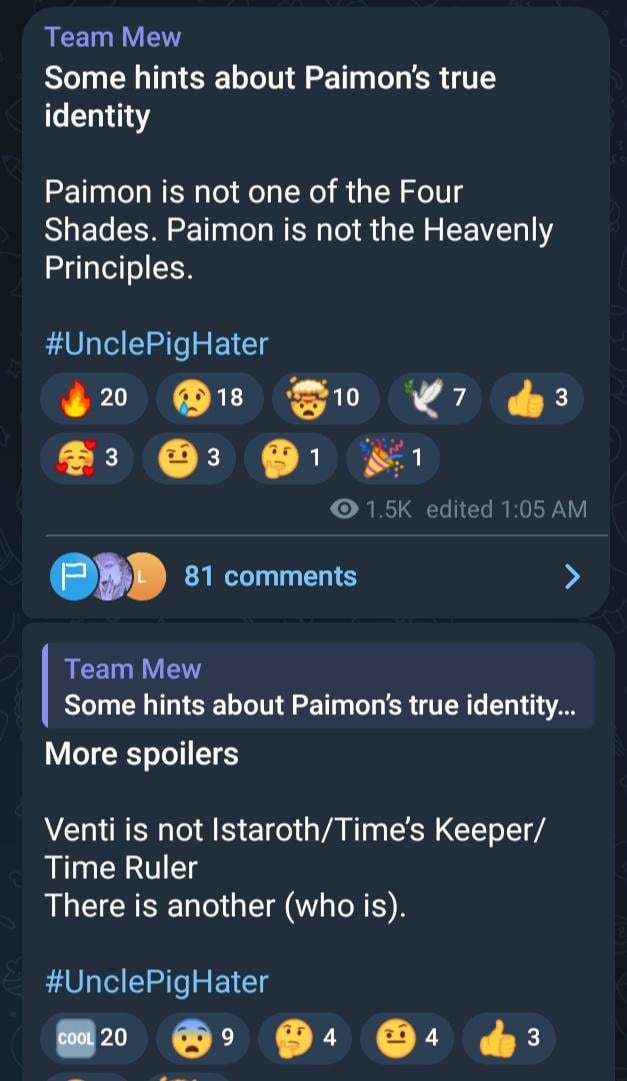
Task: Tap the COOL reaction with 20
Action: coord(92,1037)
